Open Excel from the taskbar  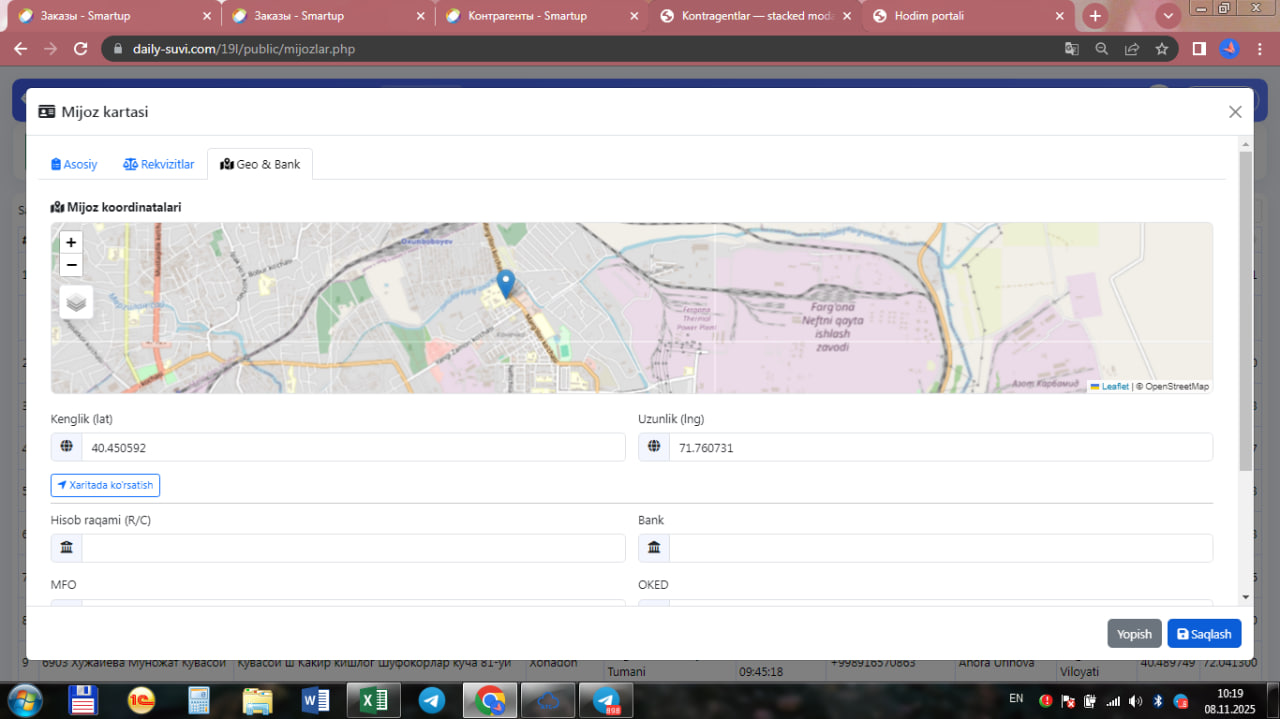[x=374, y=700]
